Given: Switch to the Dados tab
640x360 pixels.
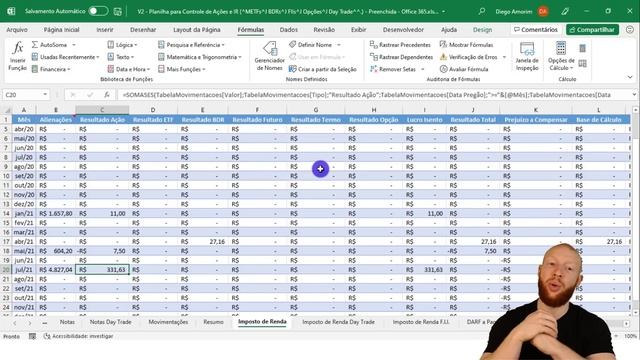Looking at the screenshot, I should coord(289,29).
